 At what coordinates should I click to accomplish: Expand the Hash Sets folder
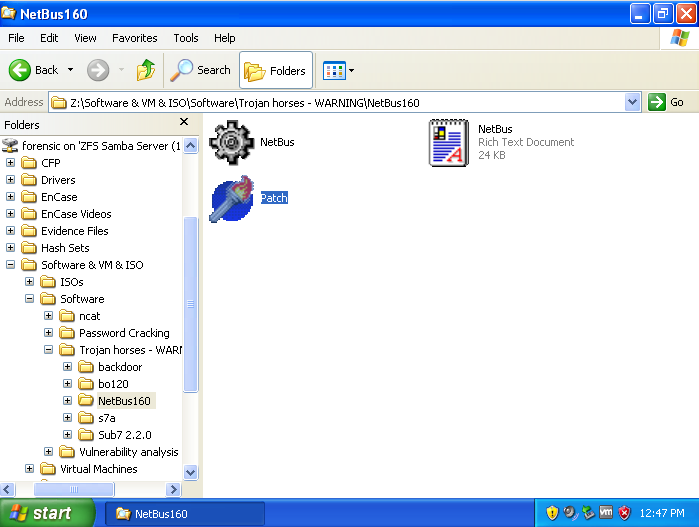[x=11, y=247]
